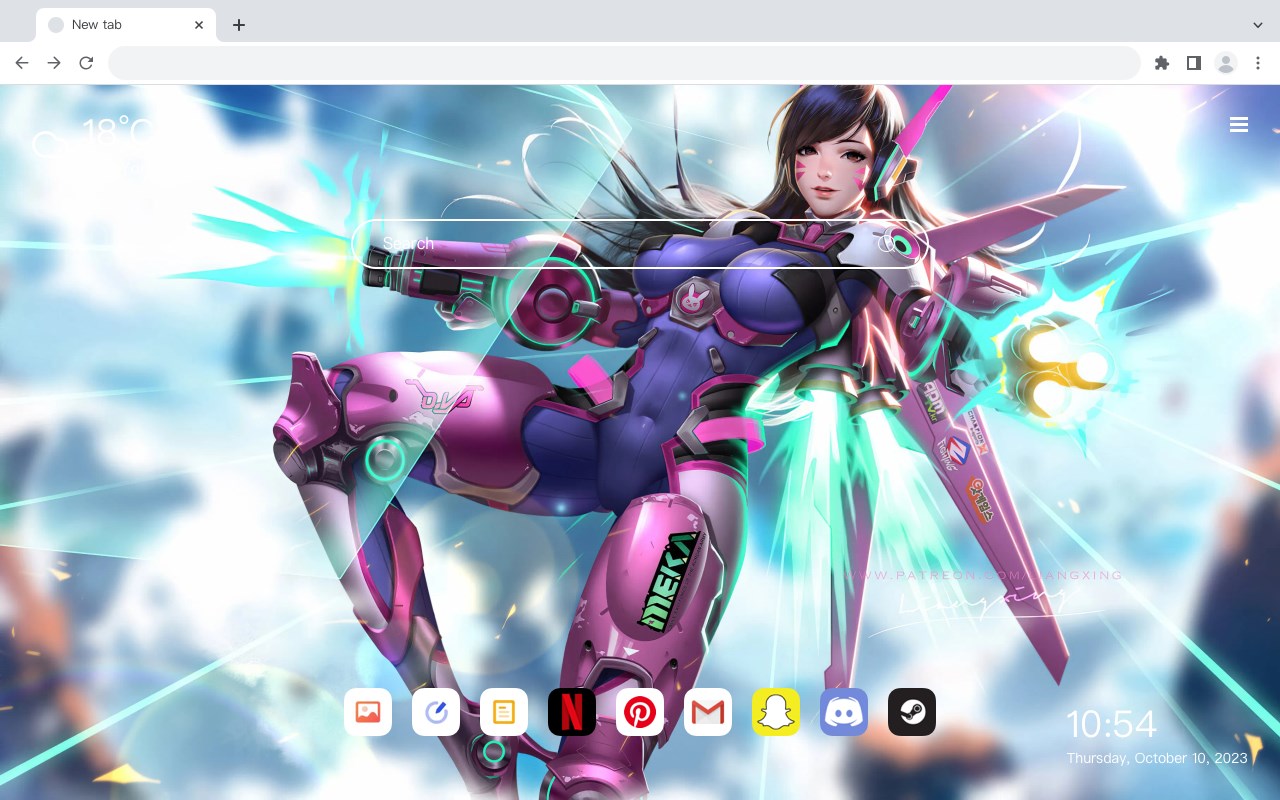
Task: Go forward to next page
Action: pyautogui.click(x=54, y=63)
